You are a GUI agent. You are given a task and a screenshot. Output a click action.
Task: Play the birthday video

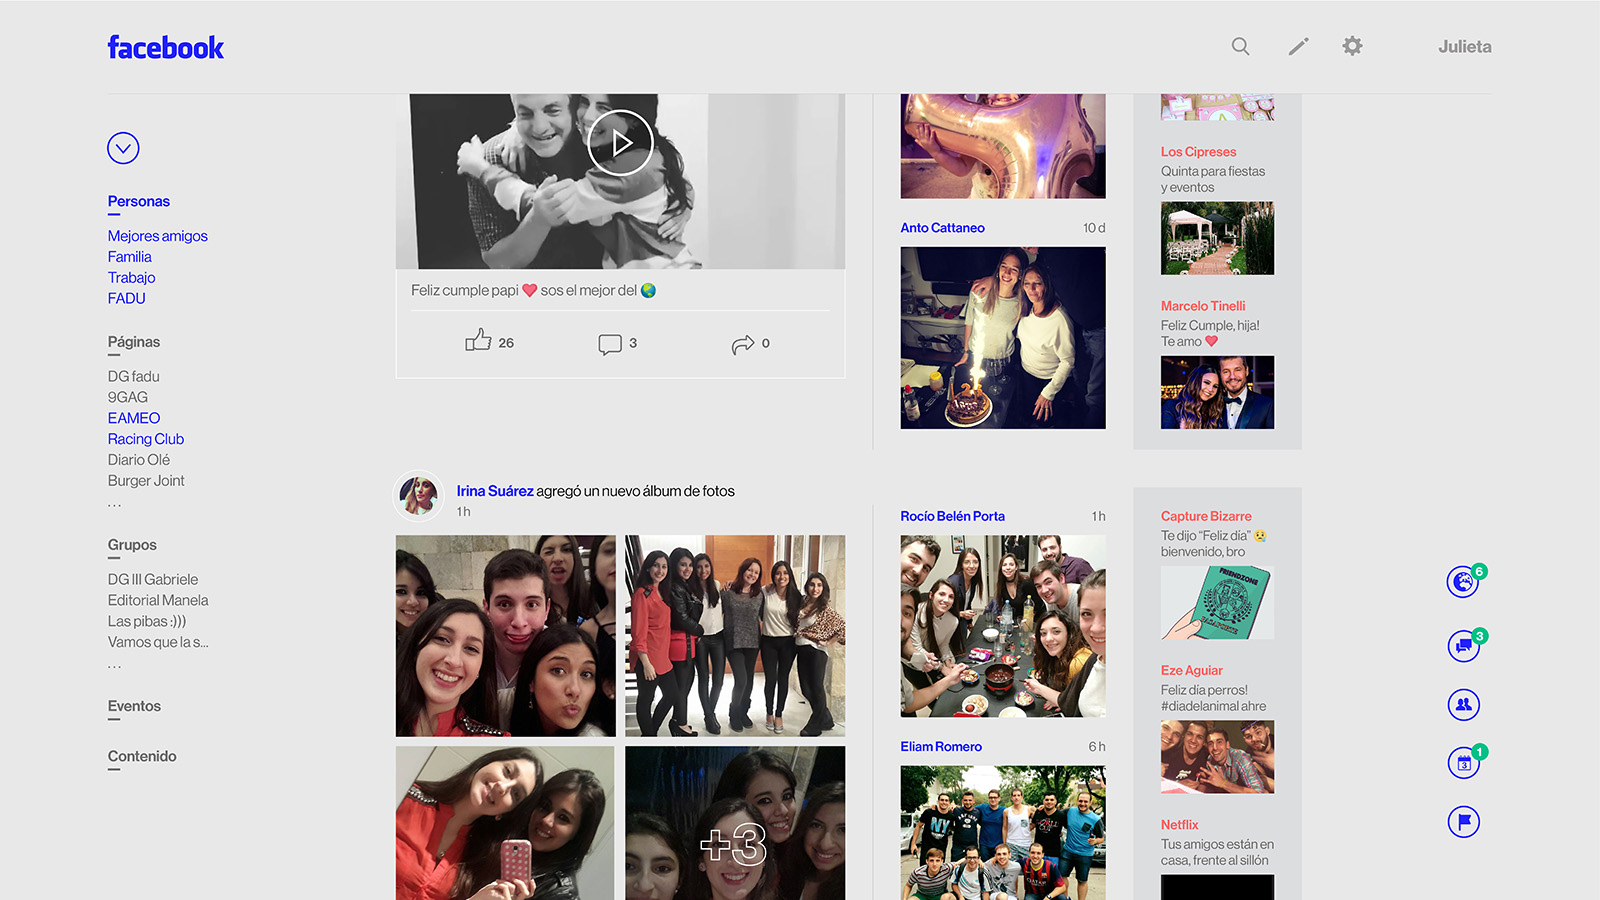(620, 143)
